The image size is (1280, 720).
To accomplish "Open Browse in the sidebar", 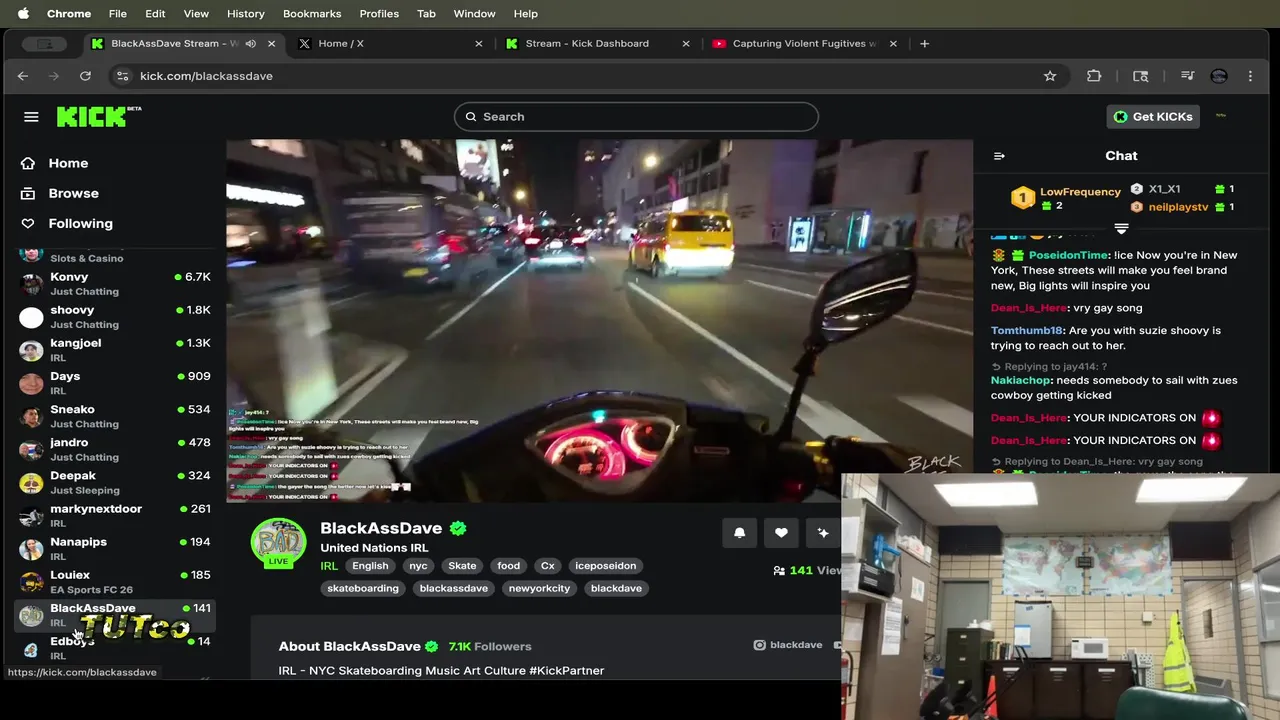I will pos(73,193).
